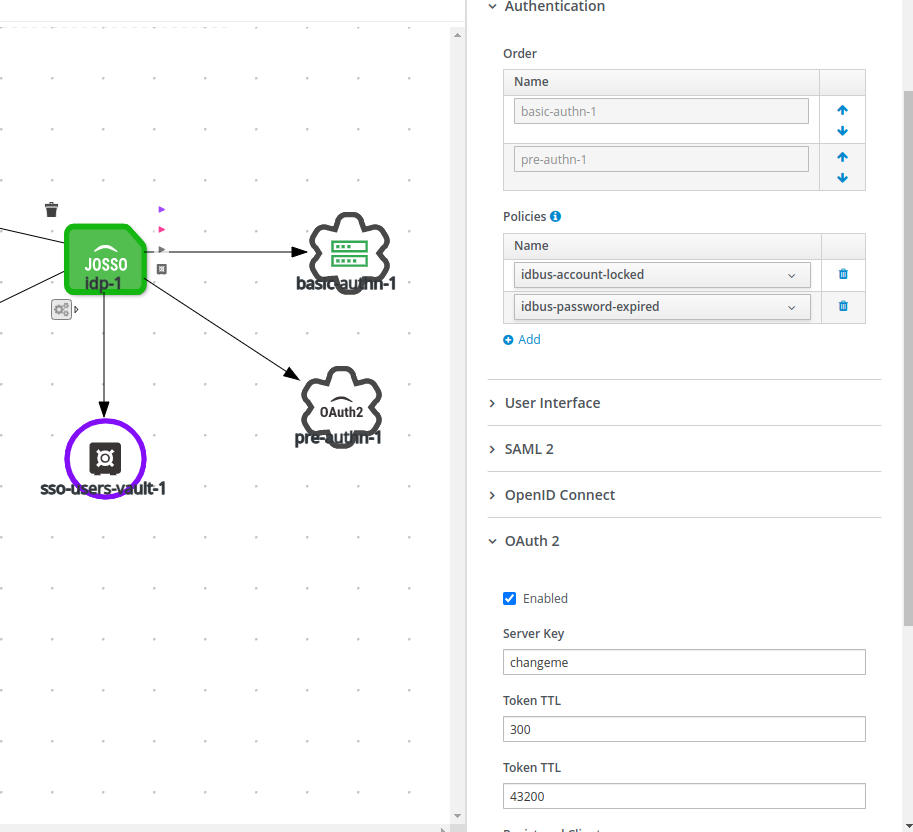Move basic-authn-1 up in the order
Image resolution: width=913 pixels, height=832 pixels.
842,109
